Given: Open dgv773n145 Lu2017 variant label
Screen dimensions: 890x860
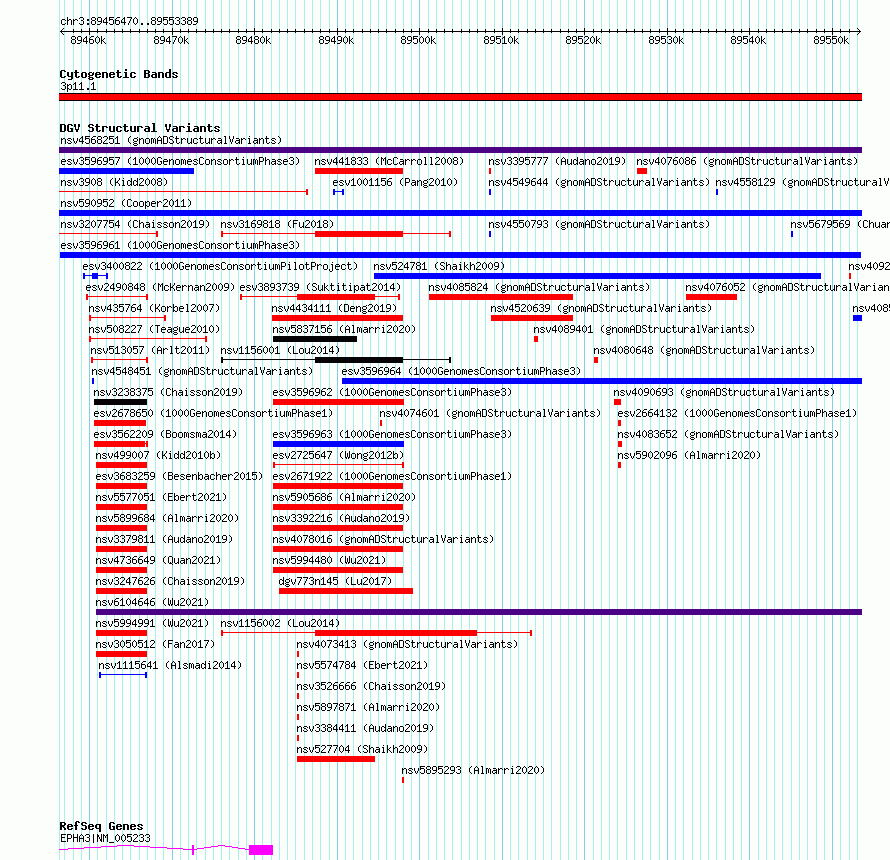Looking at the screenshot, I should 335,581.
